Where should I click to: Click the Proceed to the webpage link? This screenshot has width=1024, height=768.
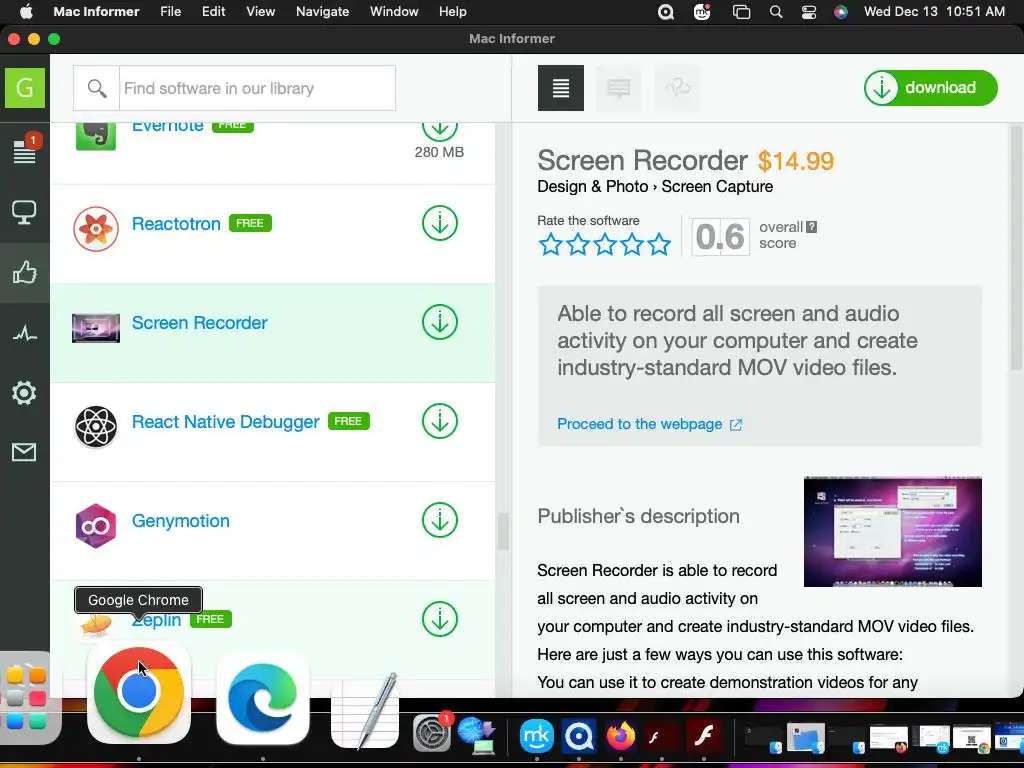(650, 424)
